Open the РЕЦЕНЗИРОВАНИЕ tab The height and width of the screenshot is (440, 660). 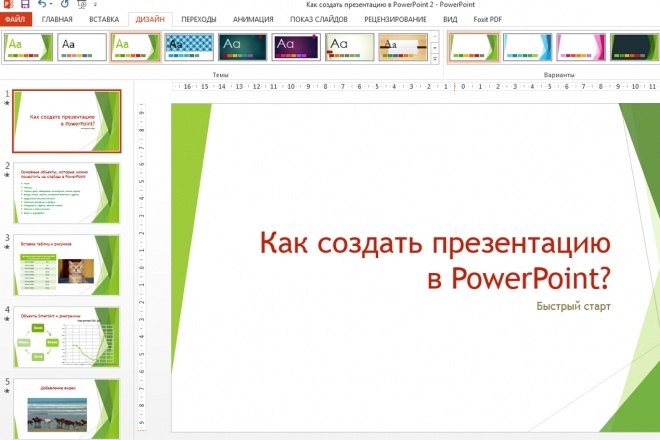click(x=395, y=19)
